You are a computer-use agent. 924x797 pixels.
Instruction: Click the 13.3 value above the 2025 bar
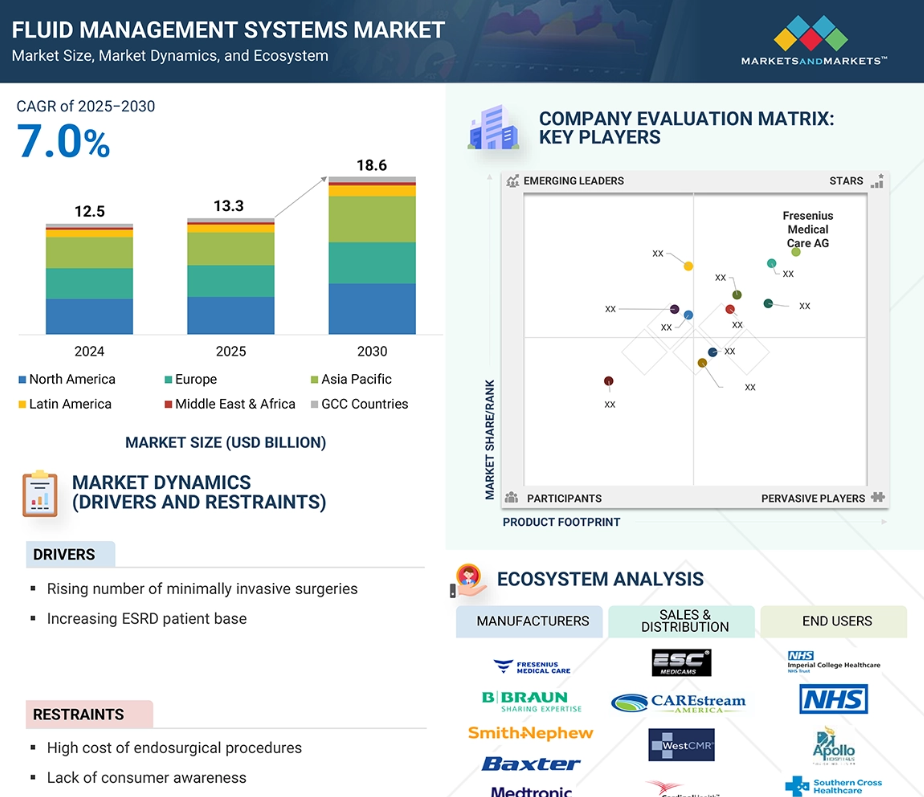229,206
